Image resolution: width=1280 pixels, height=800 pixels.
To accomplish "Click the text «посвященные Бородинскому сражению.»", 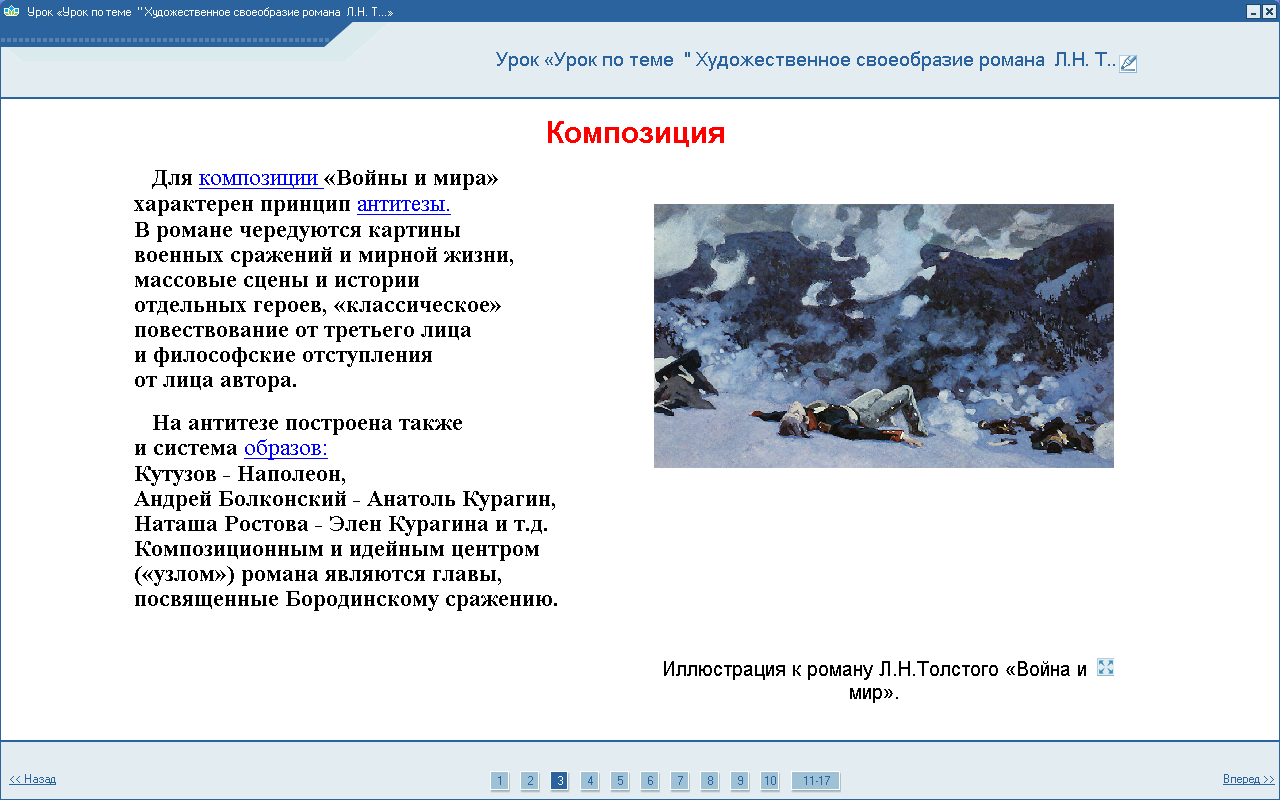I will click(x=346, y=600).
